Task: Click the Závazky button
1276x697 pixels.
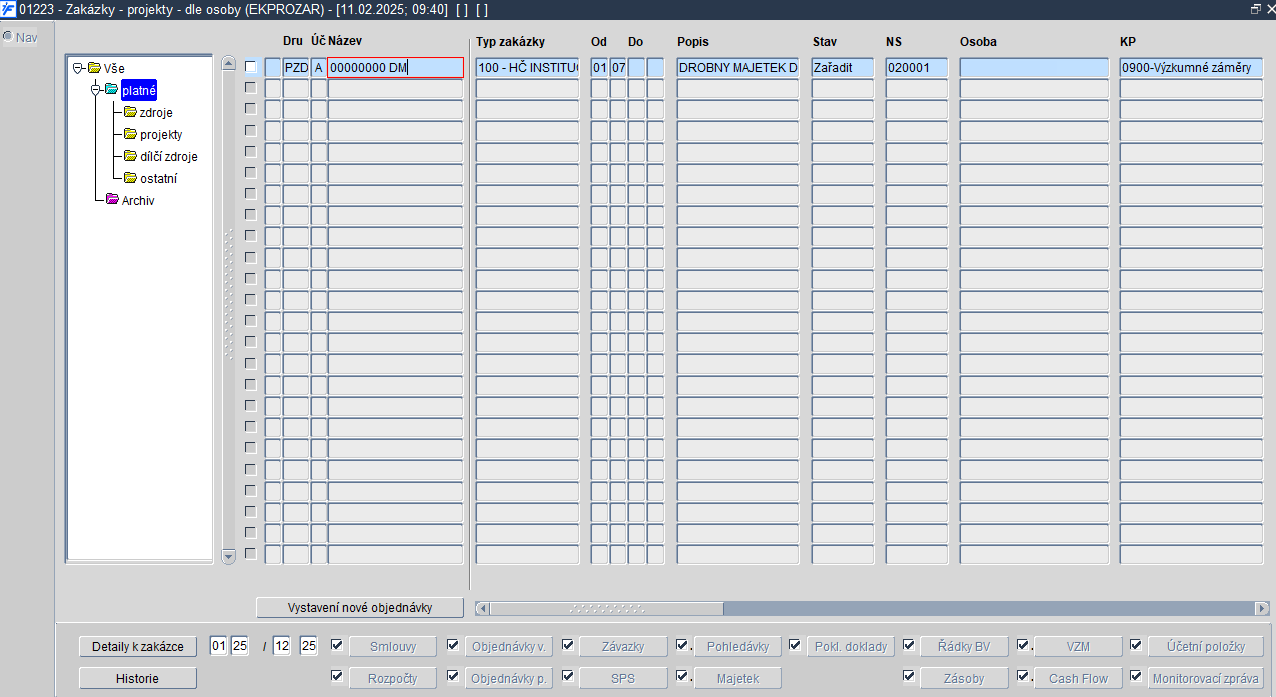Action: [625, 647]
